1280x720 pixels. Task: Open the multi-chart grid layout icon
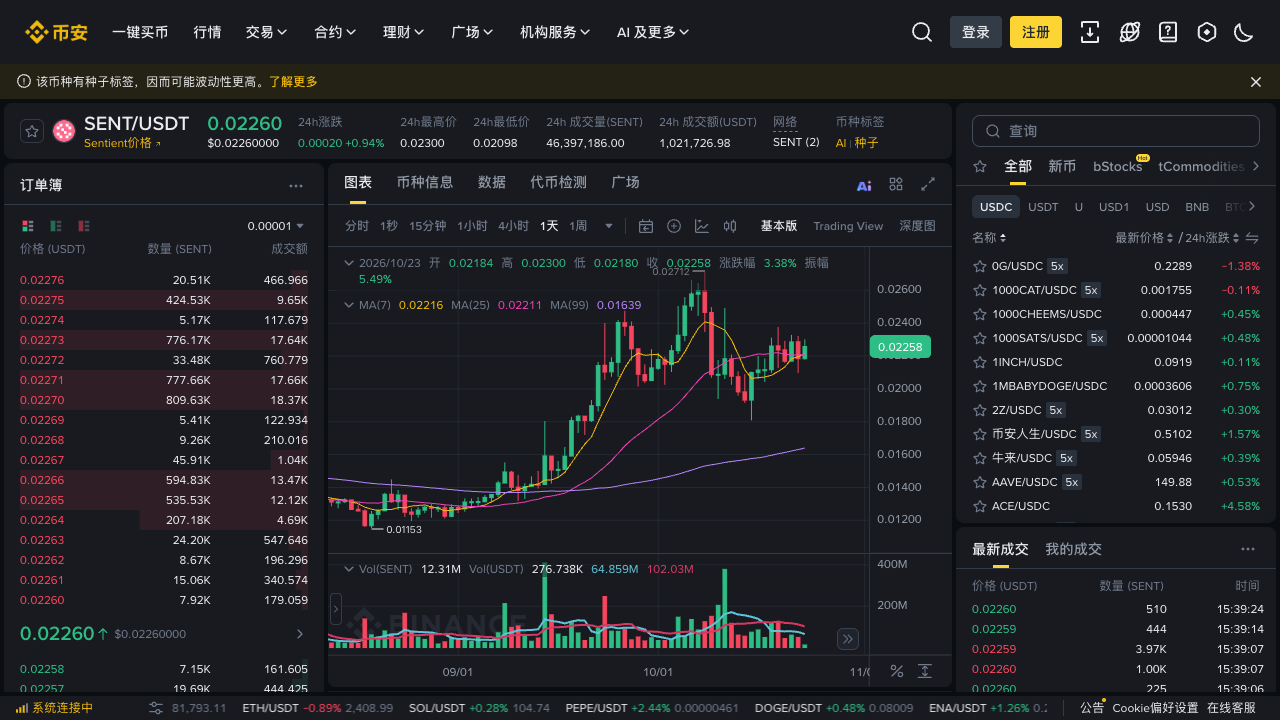[896, 184]
